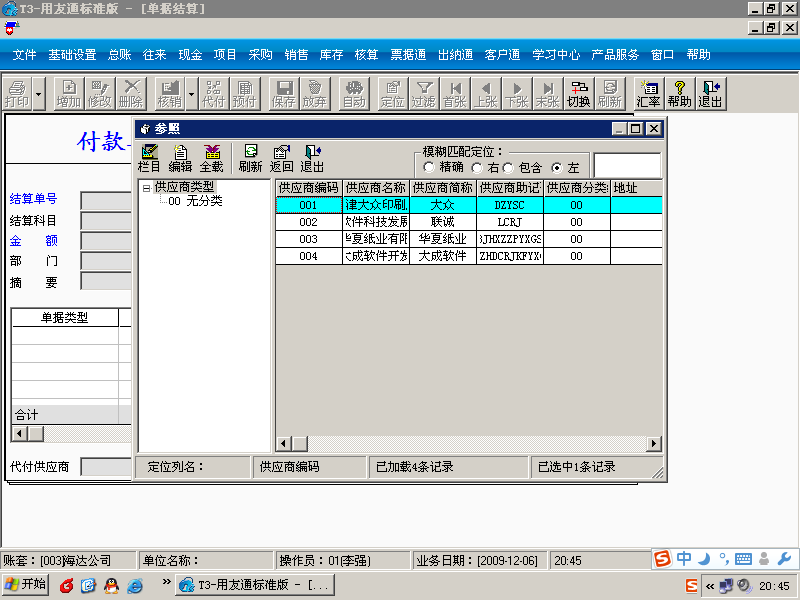Select the 左 left match radio button
This screenshot has height=600, width=800.
(x=557, y=167)
